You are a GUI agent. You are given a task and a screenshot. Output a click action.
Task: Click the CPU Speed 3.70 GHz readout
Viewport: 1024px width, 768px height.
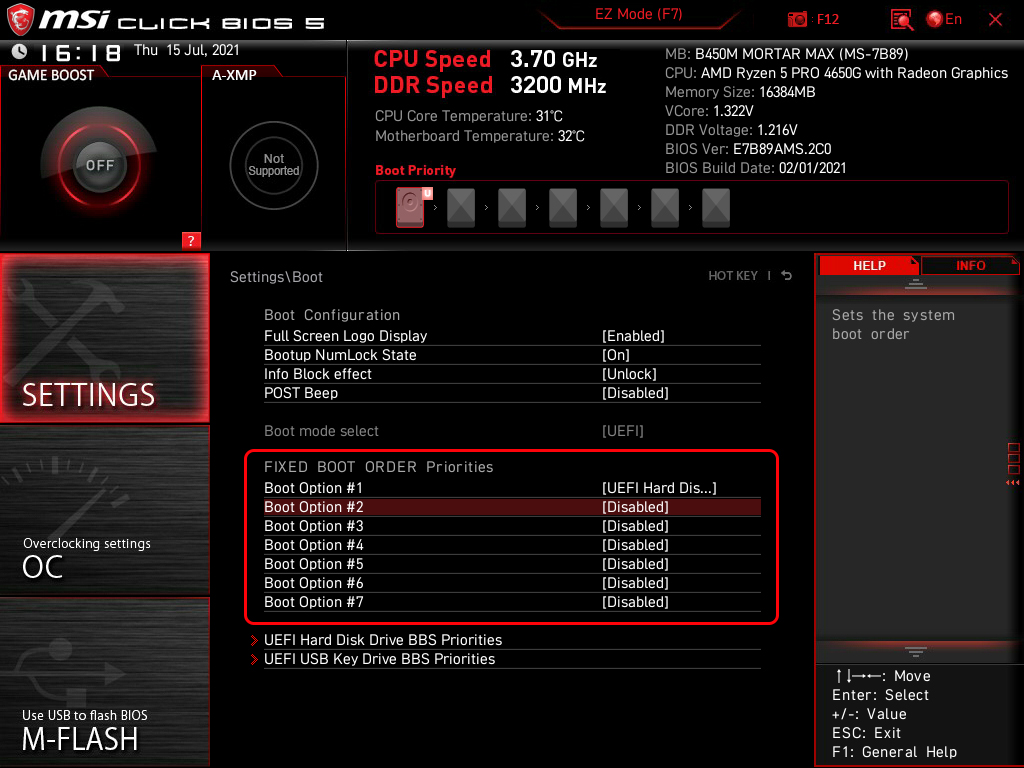click(x=485, y=59)
